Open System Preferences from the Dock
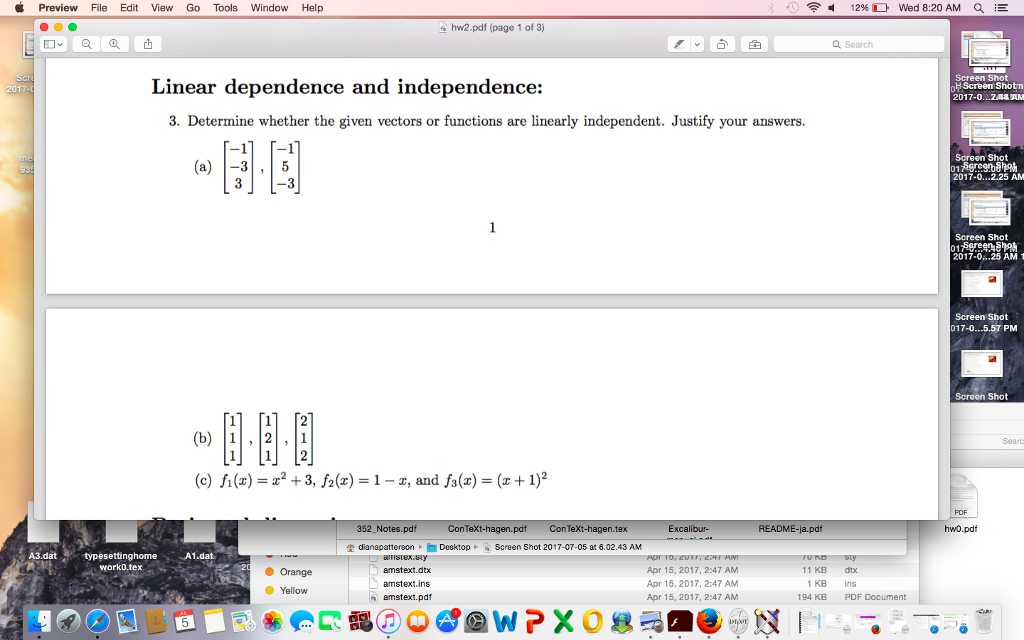This screenshot has height=640, width=1024. click(x=474, y=620)
